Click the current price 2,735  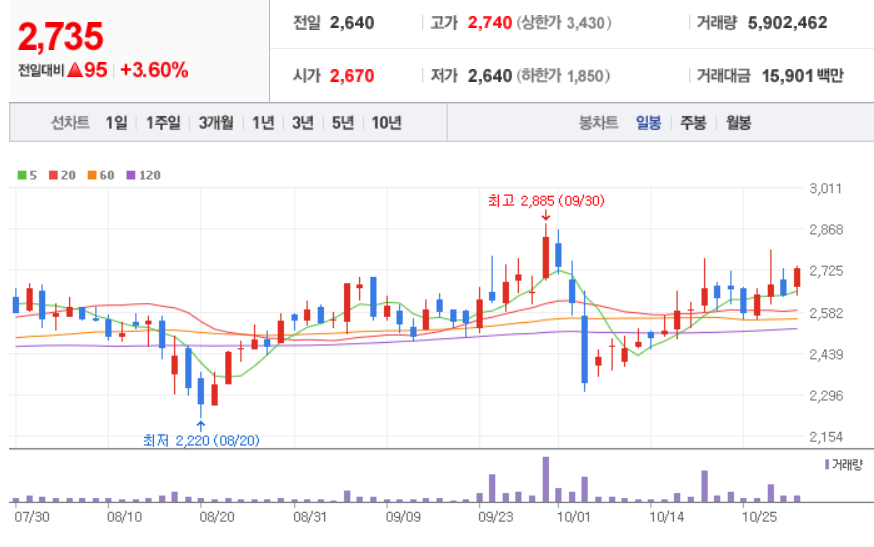61,37
